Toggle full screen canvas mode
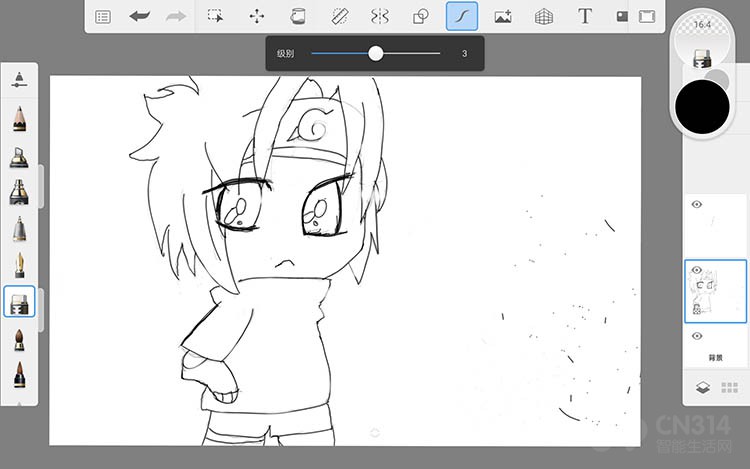 click(647, 17)
